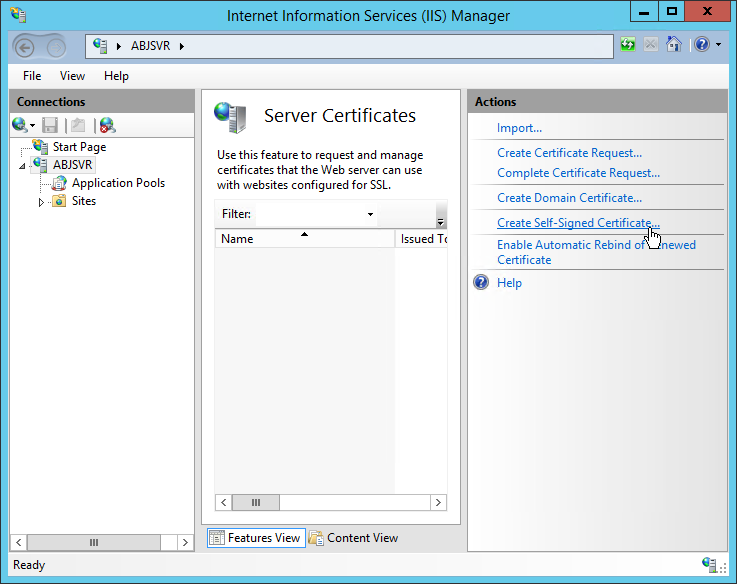This screenshot has height=584, width=737.
Task: Click Create Domain Certificate... link
Action: coord(569,198)
